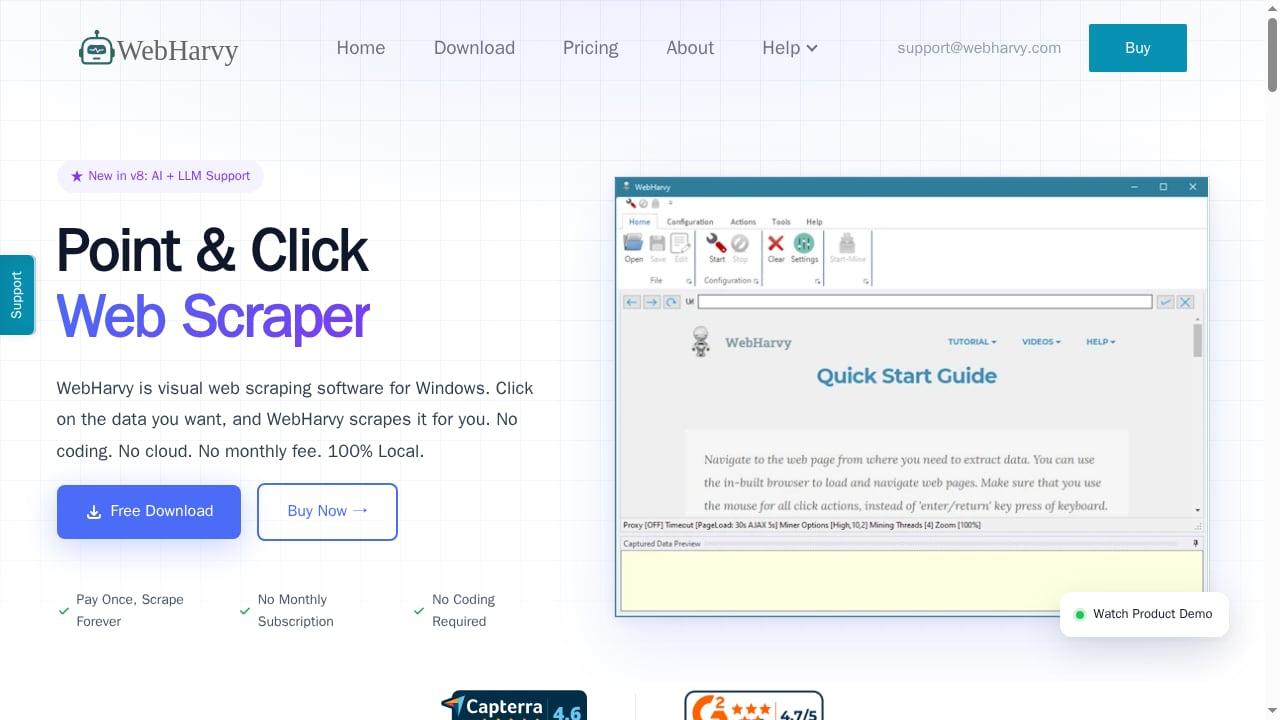Viewport: 1280px width, 720px height.
Task: Click the pin icon on Captured Data Preview
Action: pyautogui.click(x=1196, y=543)
